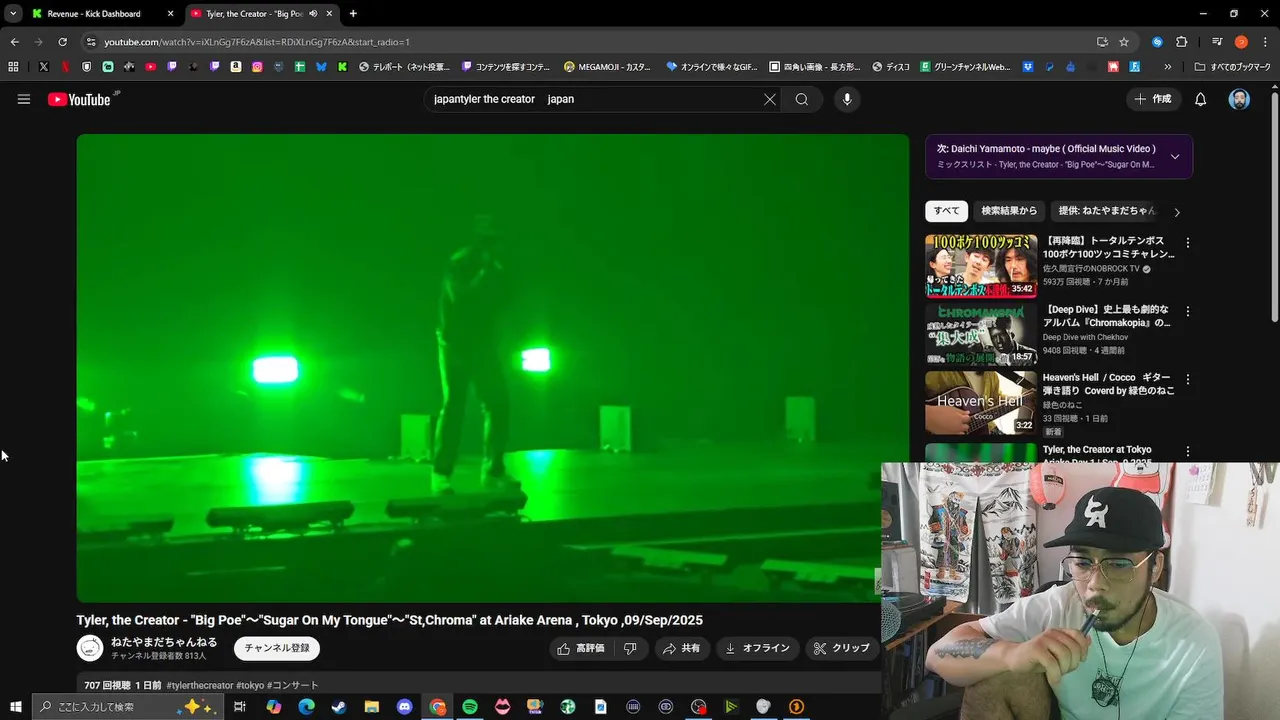Show more filter chips with right arrow
This screenshot has height=720, width=1280.
1177,212
